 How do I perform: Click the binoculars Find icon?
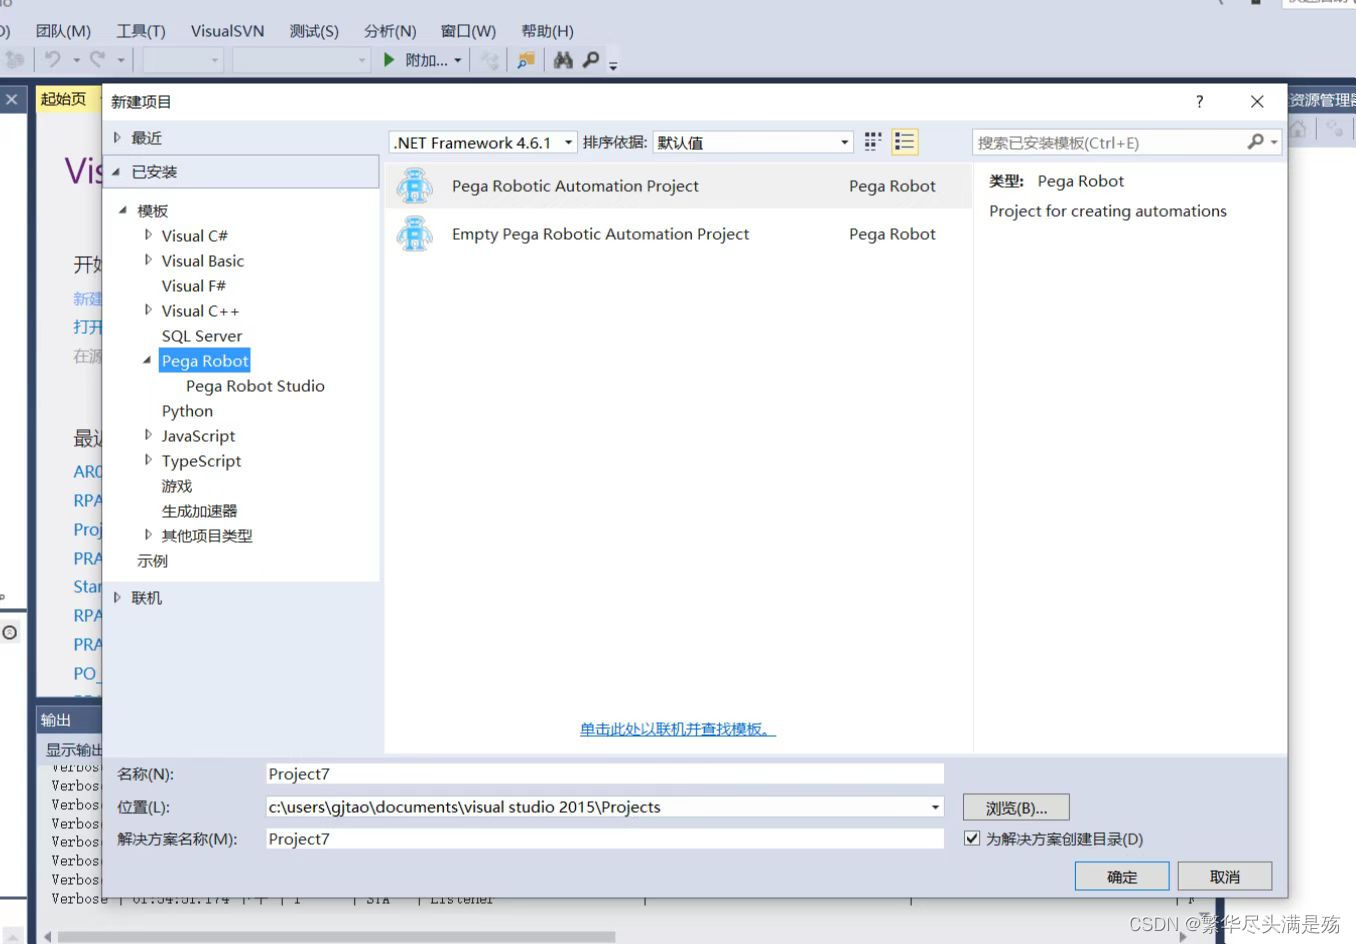[x=563, y=60]
